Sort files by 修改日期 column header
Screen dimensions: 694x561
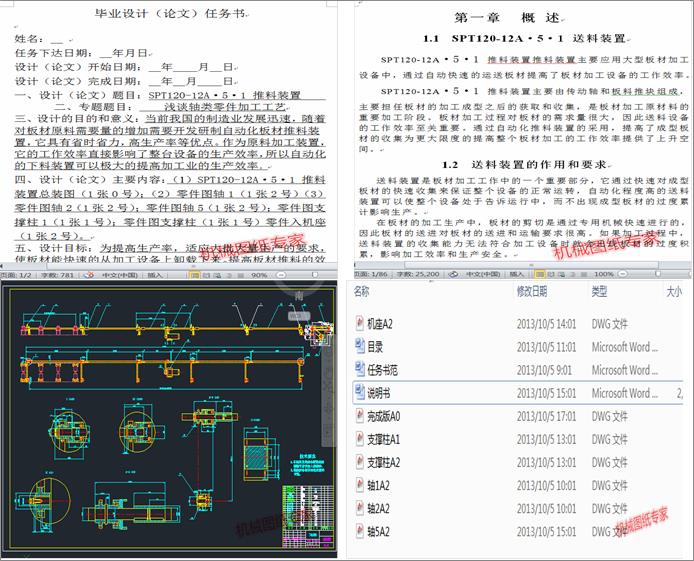click(532, 291)
